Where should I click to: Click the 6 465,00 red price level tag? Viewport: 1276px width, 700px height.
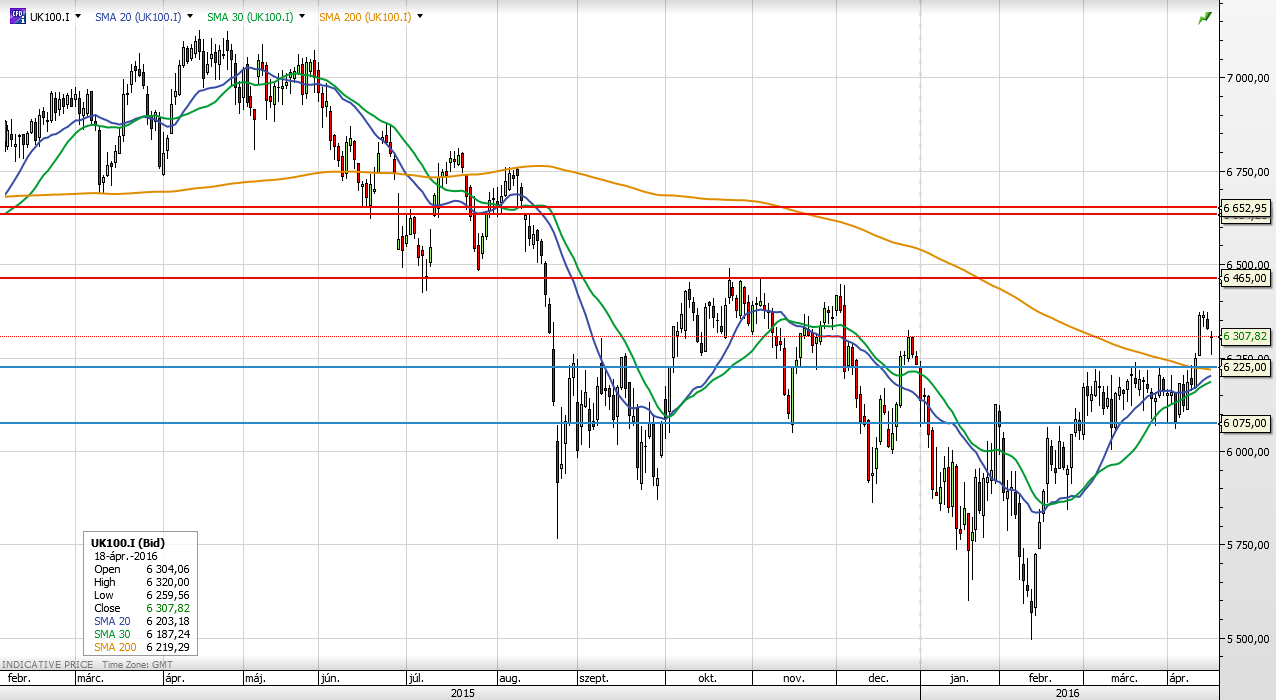(x=1245, y=278)
